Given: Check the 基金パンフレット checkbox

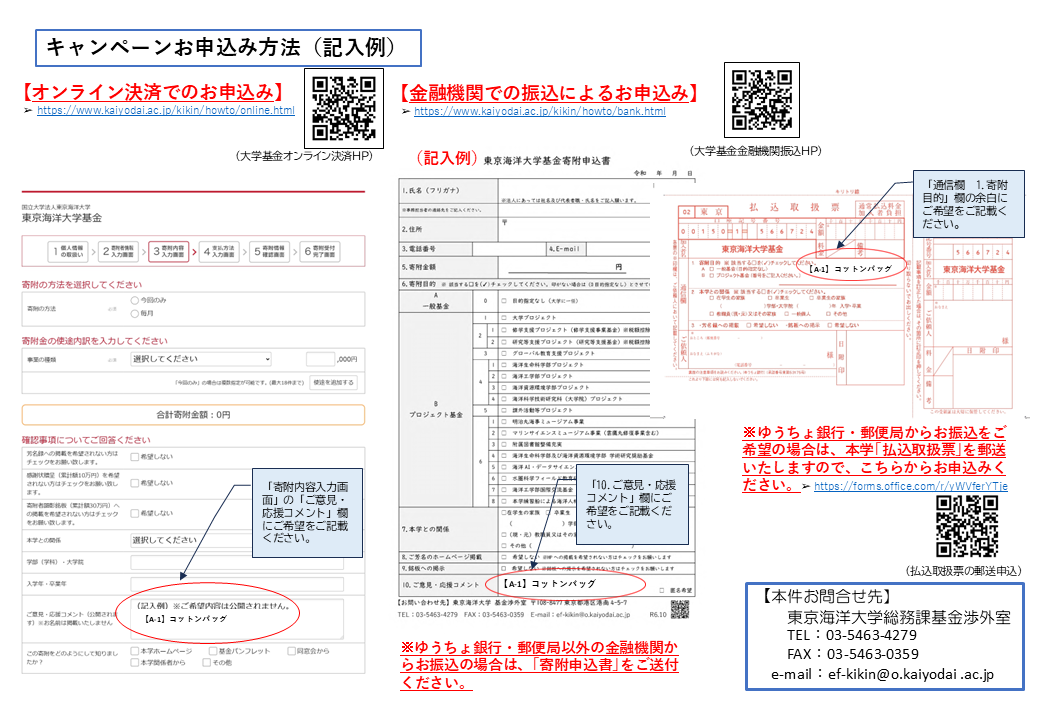Looking at the screenshot, I should tap(213, 651).
